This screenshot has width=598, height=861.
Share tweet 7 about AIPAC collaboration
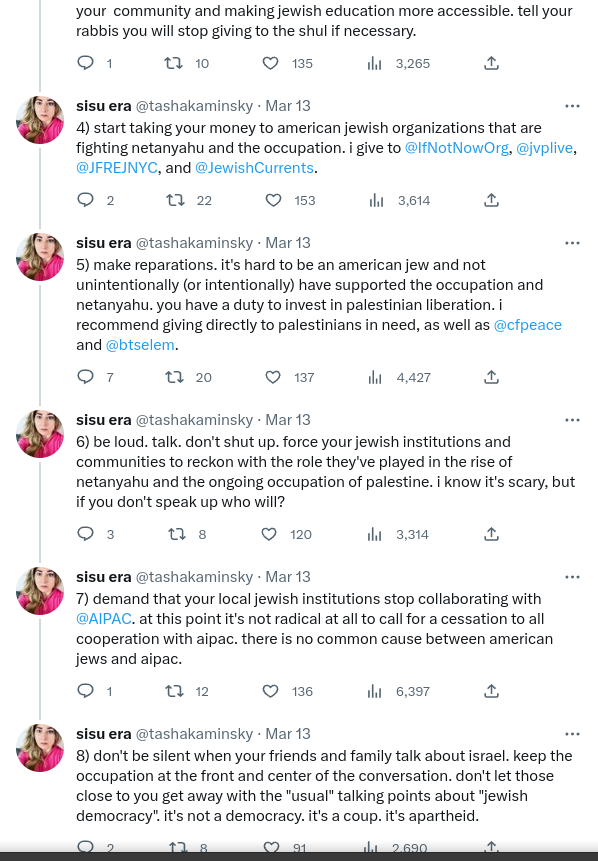(491, 691)
